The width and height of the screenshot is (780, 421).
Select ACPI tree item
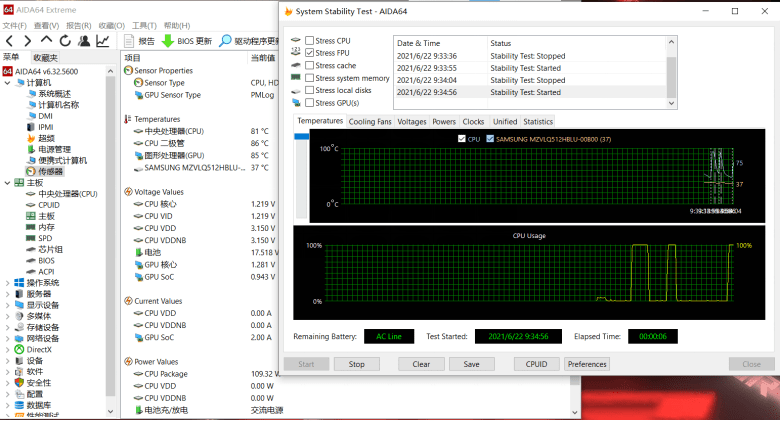click(x=46, y=272)
